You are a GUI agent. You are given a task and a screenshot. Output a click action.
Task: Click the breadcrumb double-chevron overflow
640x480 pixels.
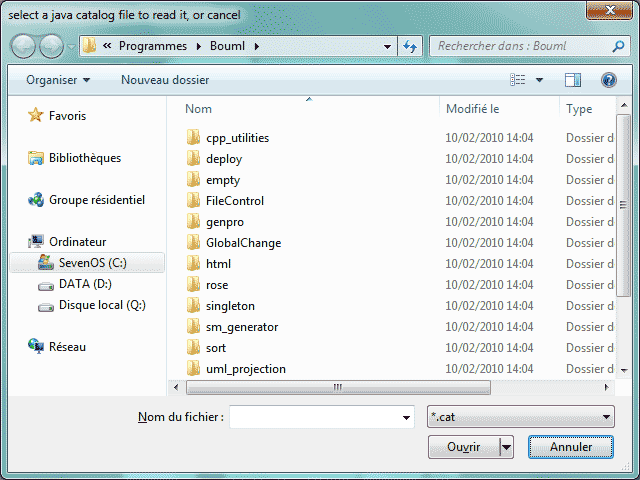107,46
